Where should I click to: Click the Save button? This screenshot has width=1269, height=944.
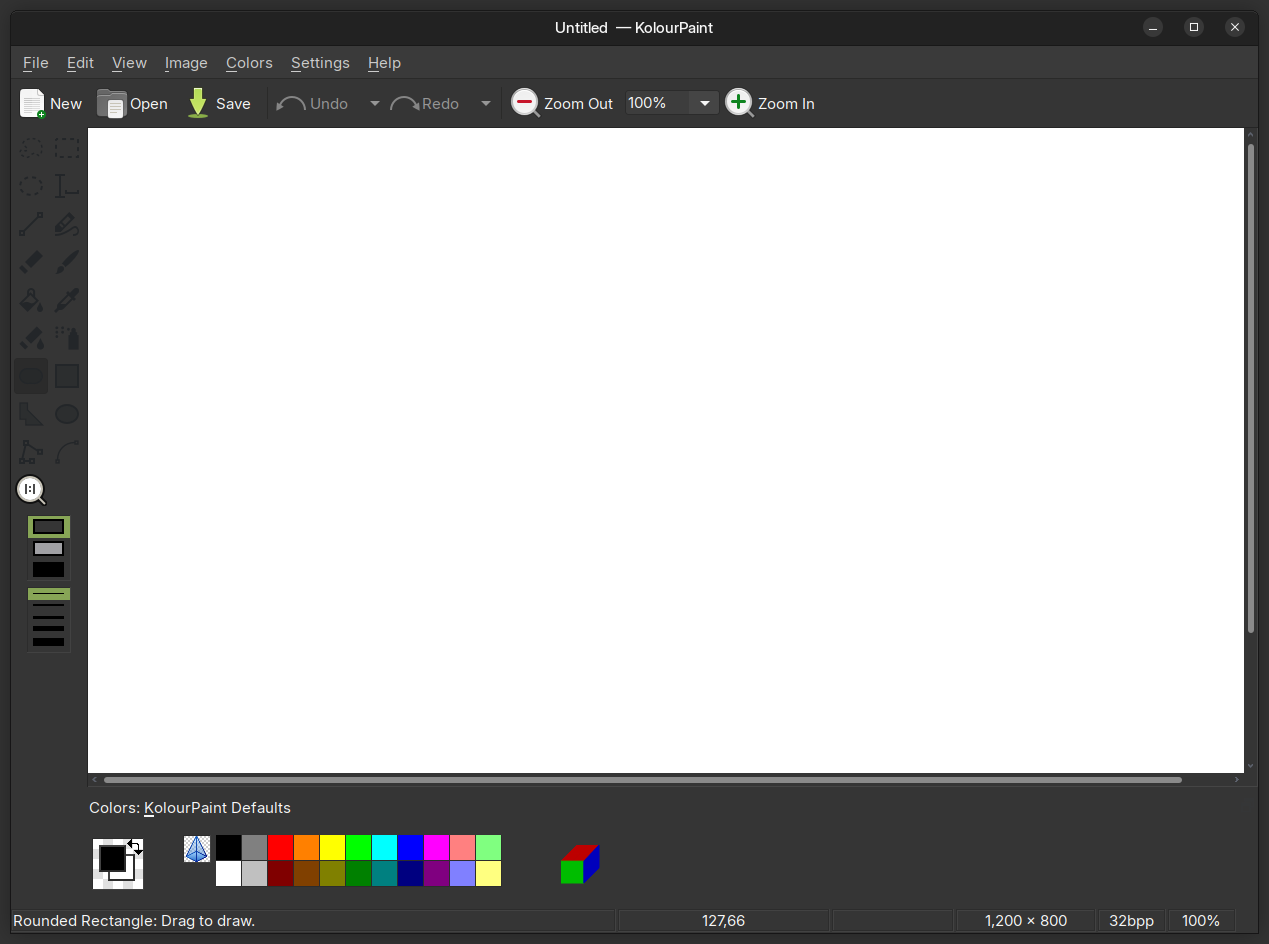pyautogui.click(x=219, y=104)
